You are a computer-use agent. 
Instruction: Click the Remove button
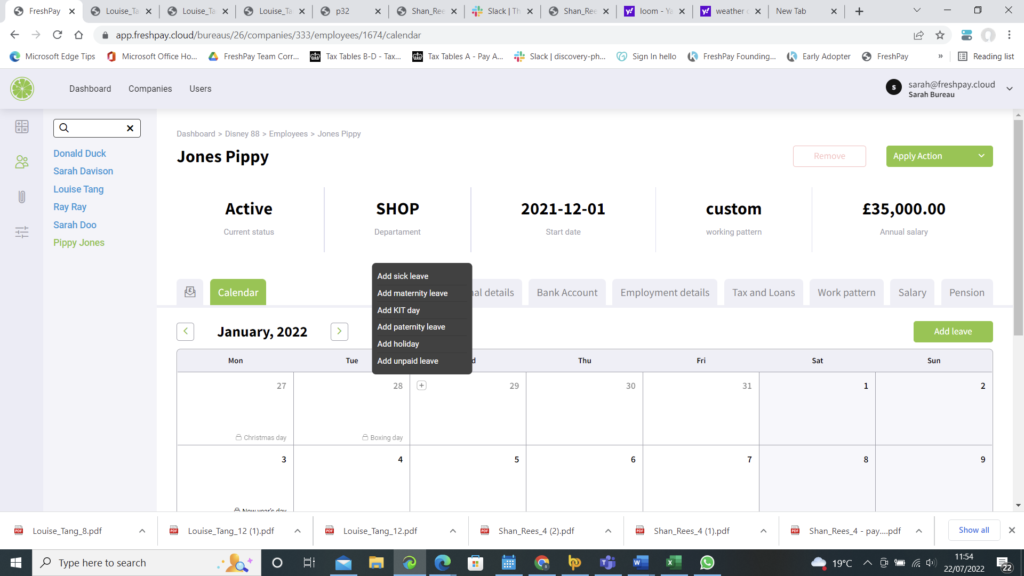pyautogui.click(x=829, y=156)
